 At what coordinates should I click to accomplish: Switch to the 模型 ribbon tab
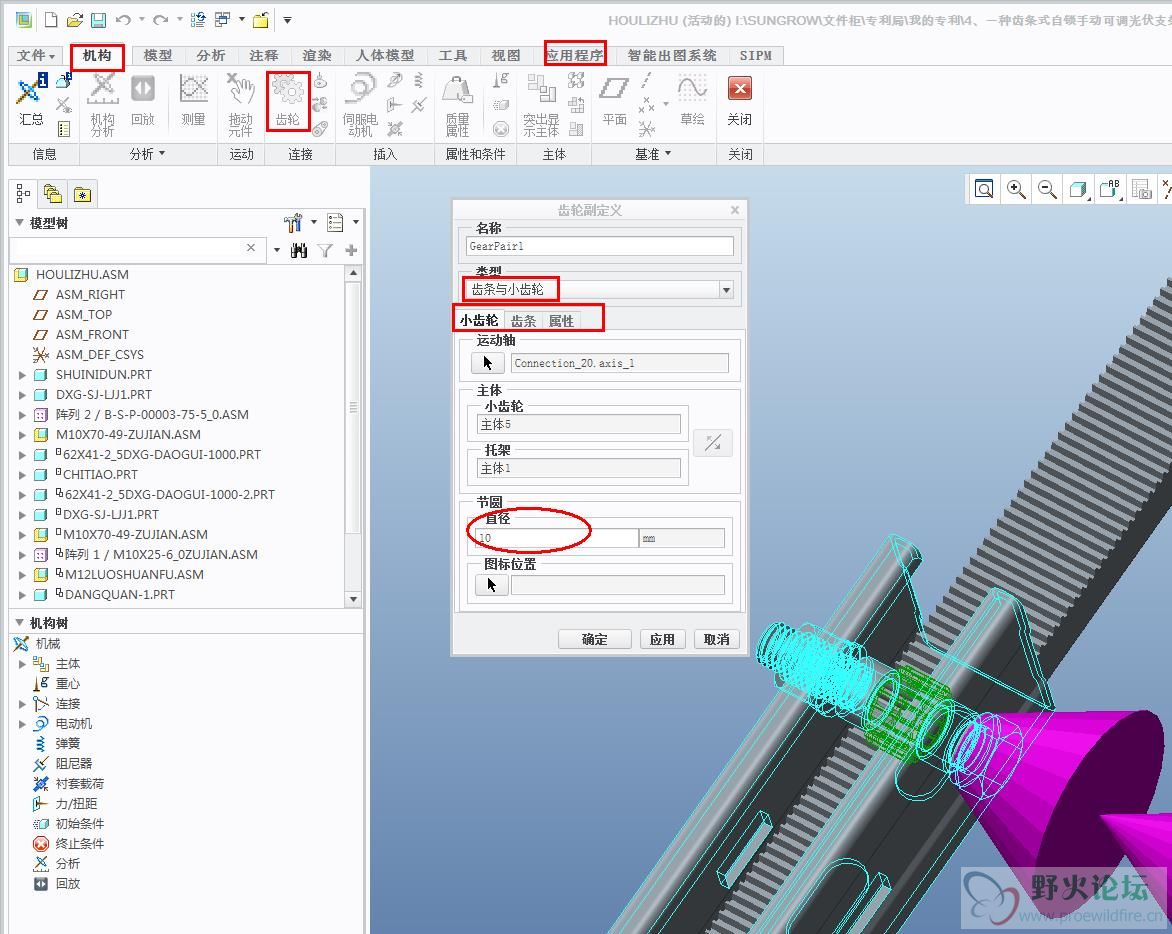click(158, 55)
